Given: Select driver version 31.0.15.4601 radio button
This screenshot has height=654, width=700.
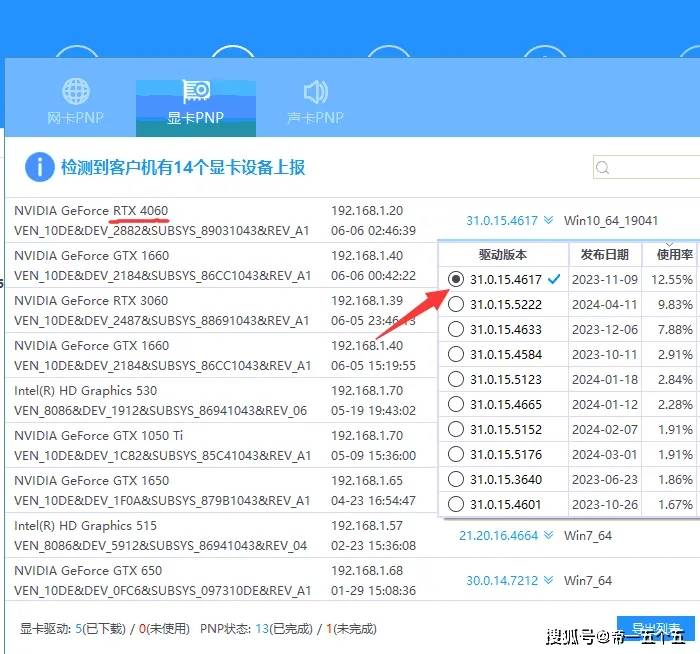Looking at the screenshot, I should (456, 504).
